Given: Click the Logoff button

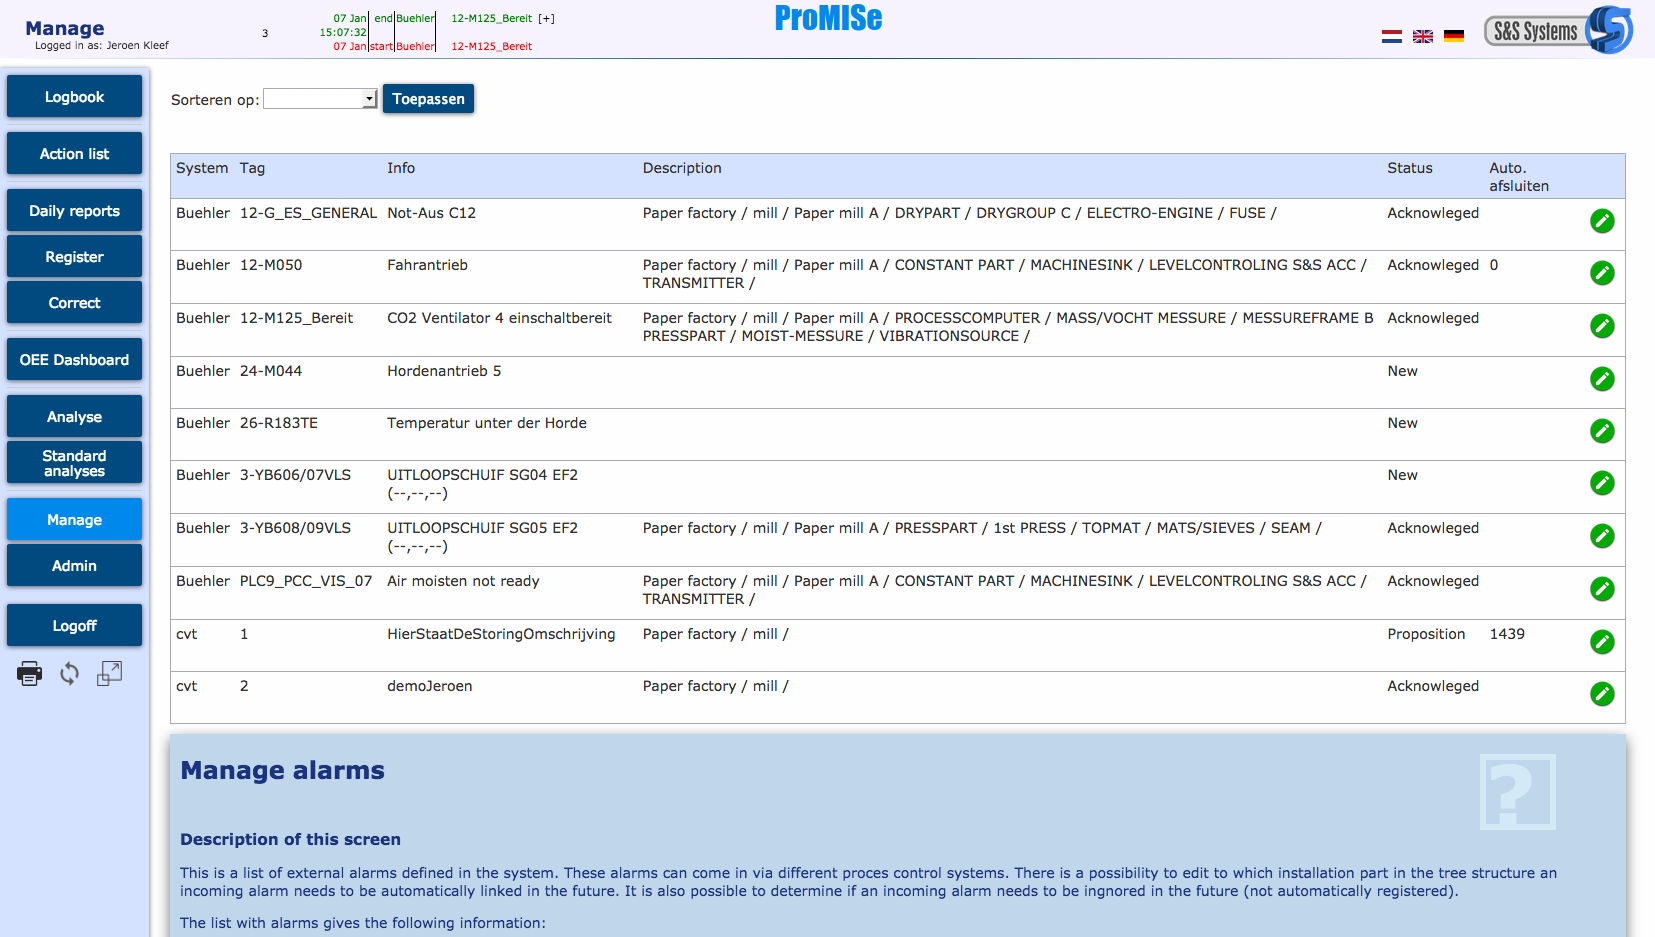Looking at the screenshot, I should click(x=74, y=626).
